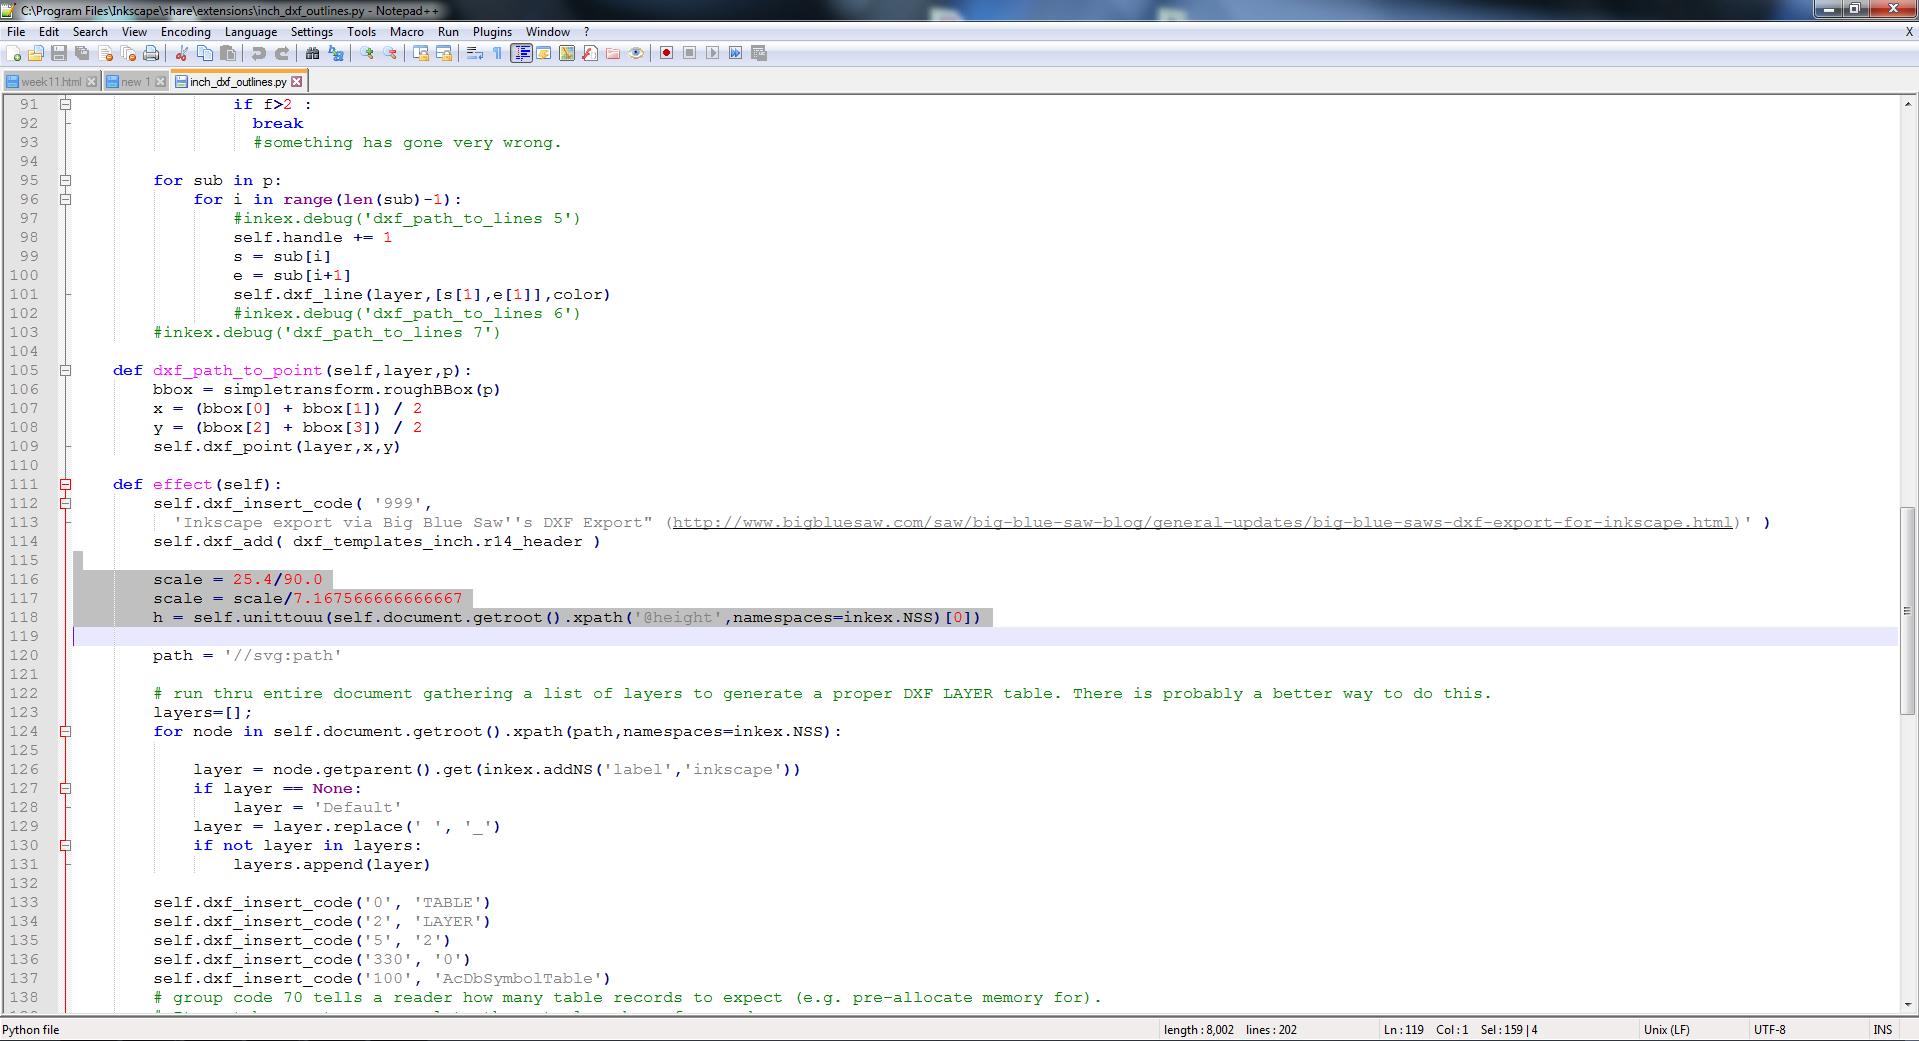Open the Function List icon

pos(590,53)
